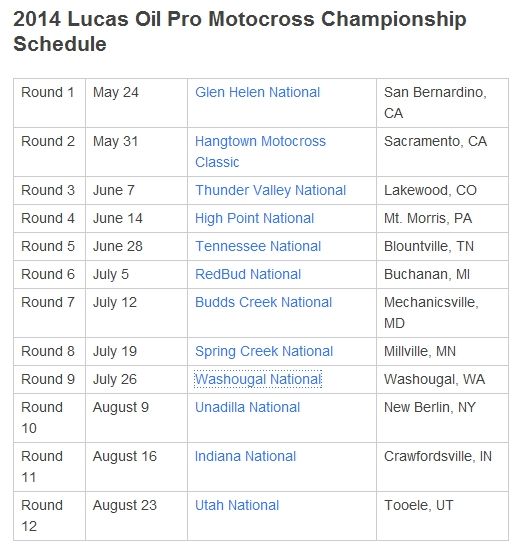Follow the Thunder Valley National link
521x555 pixels.
coord(270,190)
